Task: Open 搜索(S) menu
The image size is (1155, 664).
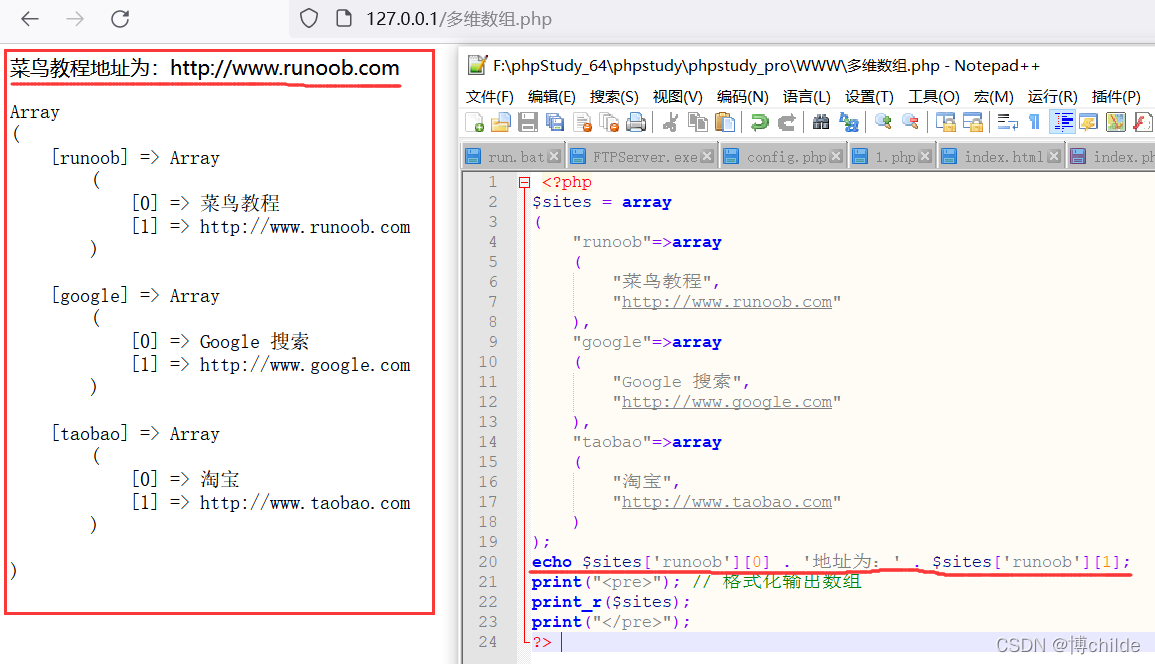Action: point(614,97)
